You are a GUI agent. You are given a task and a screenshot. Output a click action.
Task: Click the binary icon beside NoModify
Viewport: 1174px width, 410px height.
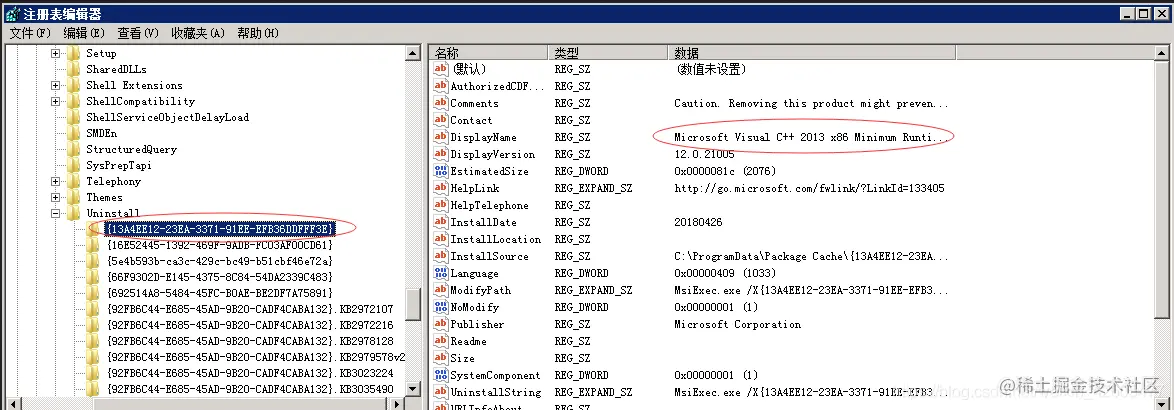[x=440, y=307]
